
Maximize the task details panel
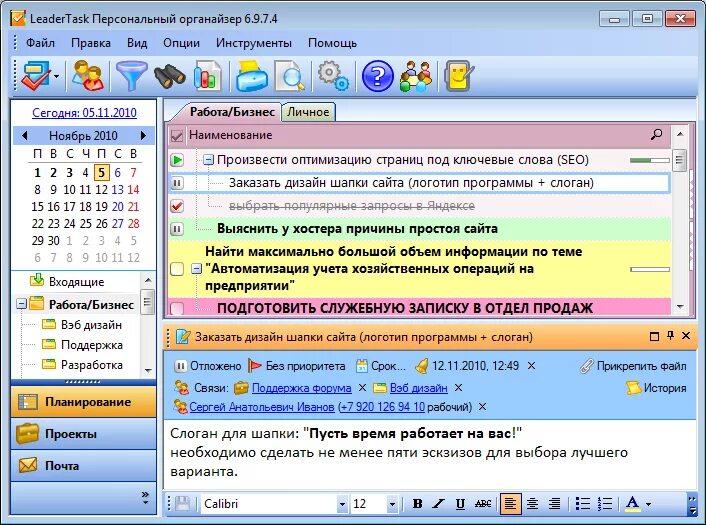(654, 336)
